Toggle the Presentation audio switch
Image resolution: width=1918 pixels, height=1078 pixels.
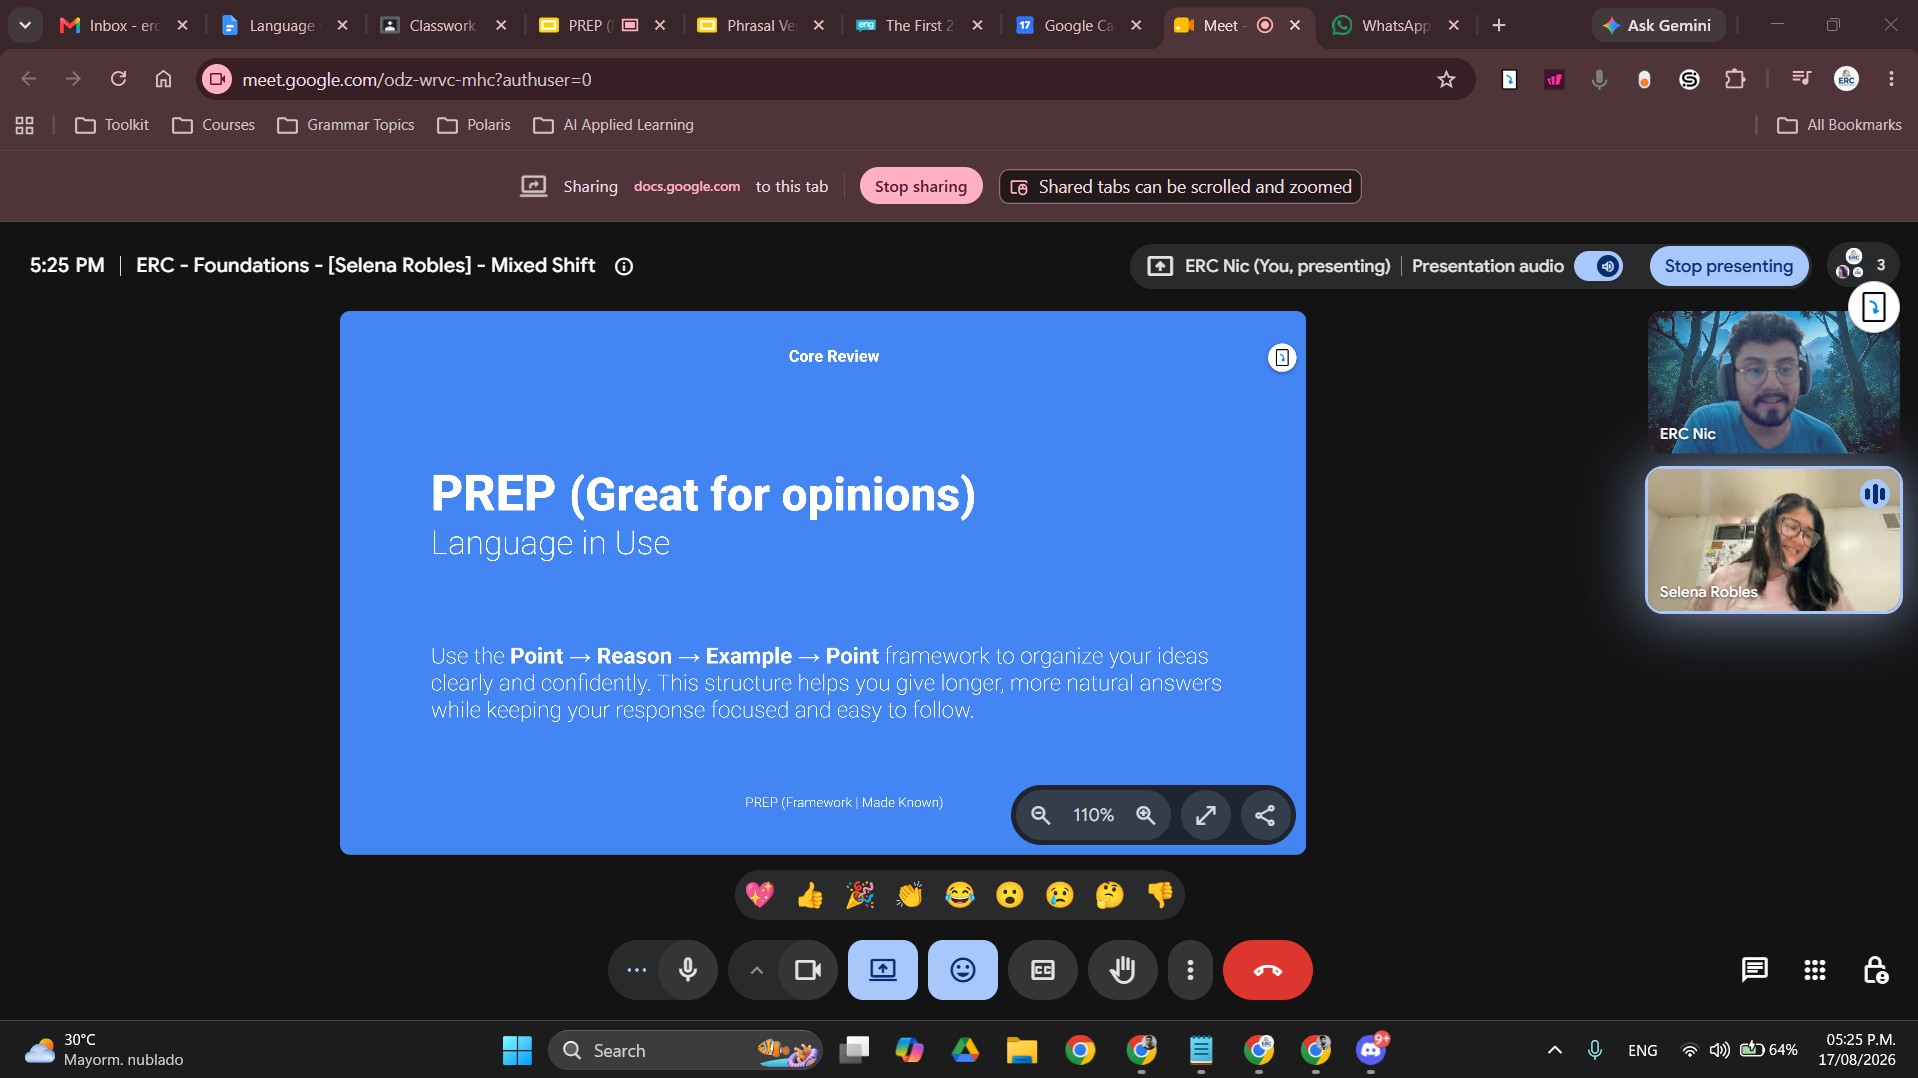click(1598, 266)
